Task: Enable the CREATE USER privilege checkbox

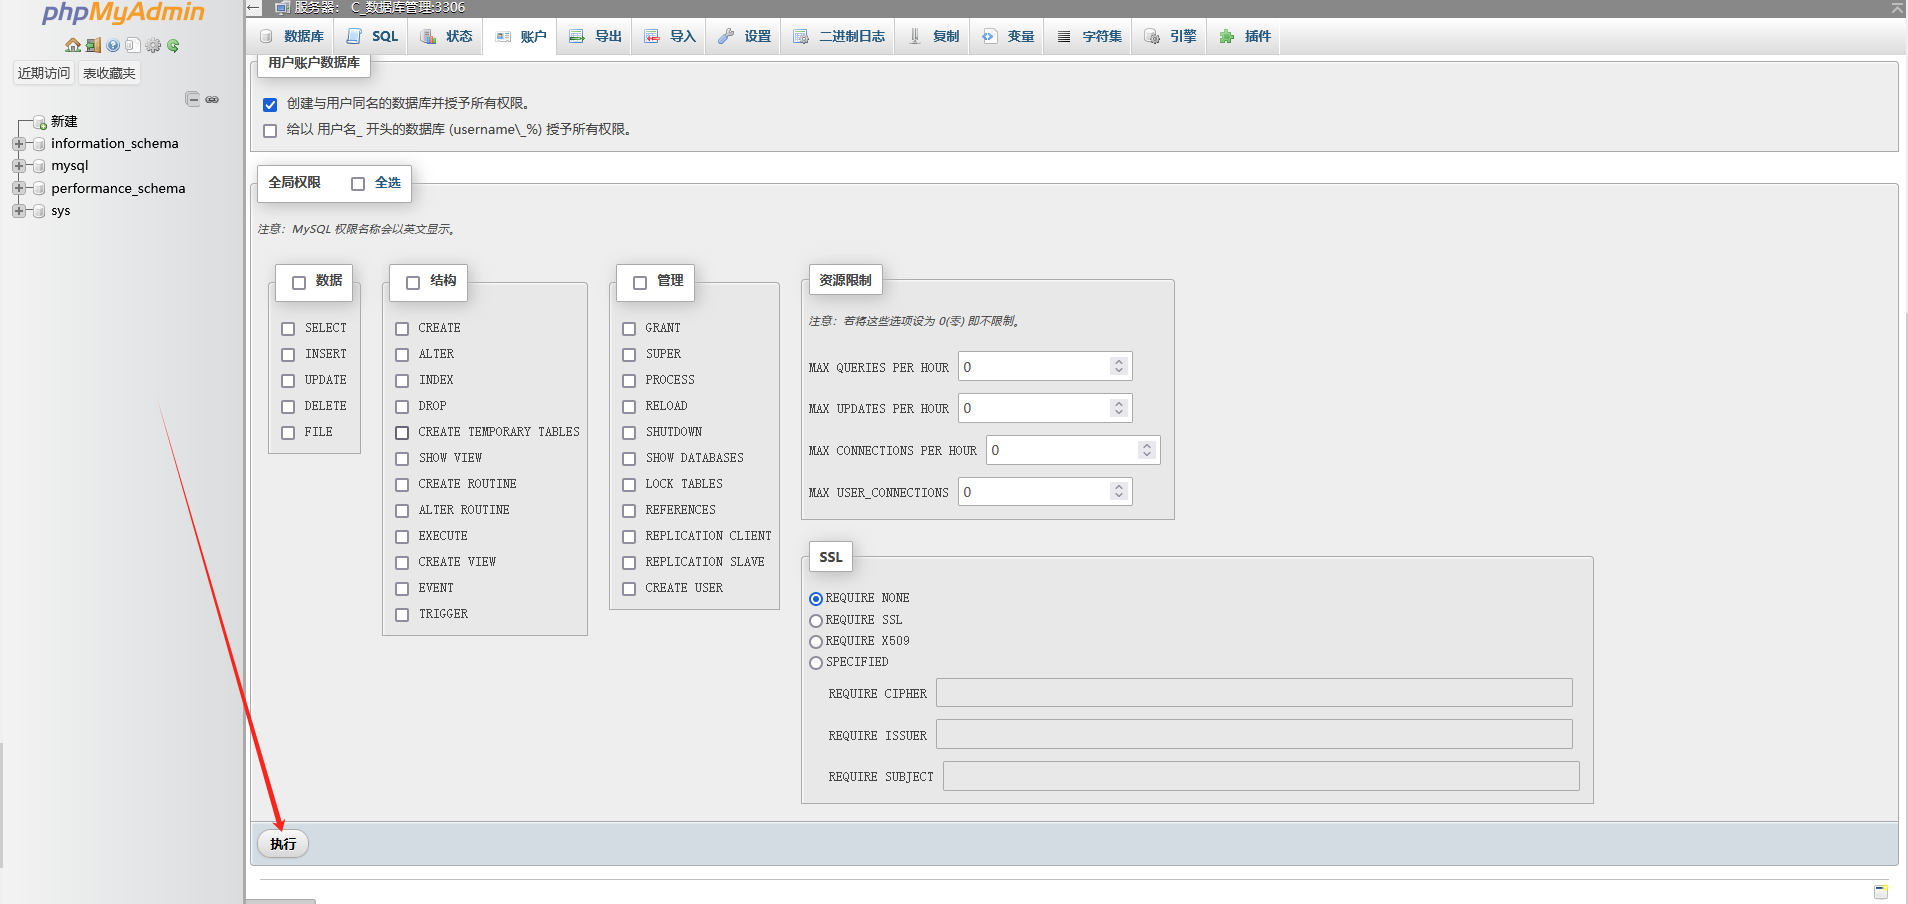Action: pos(629,588)
